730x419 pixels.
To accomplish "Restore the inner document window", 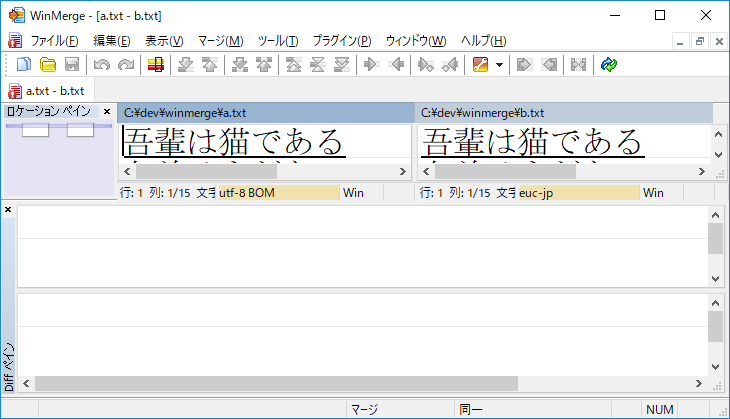I will pos(699,41).
